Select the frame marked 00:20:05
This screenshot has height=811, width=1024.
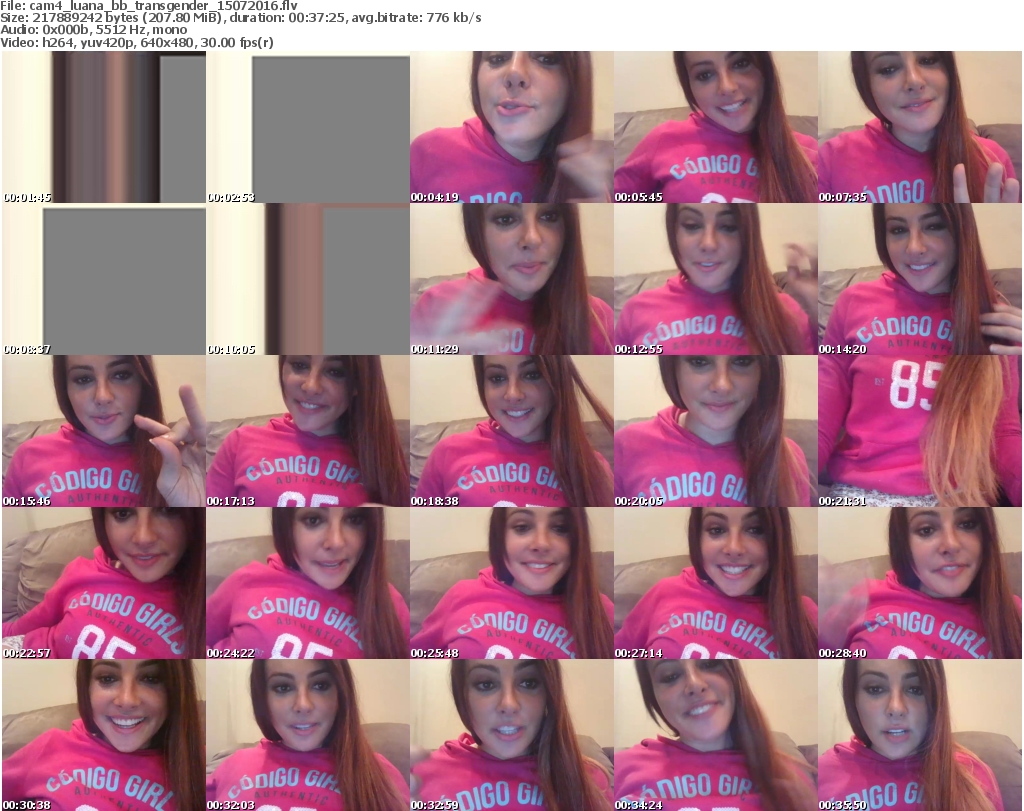(716, 431)
